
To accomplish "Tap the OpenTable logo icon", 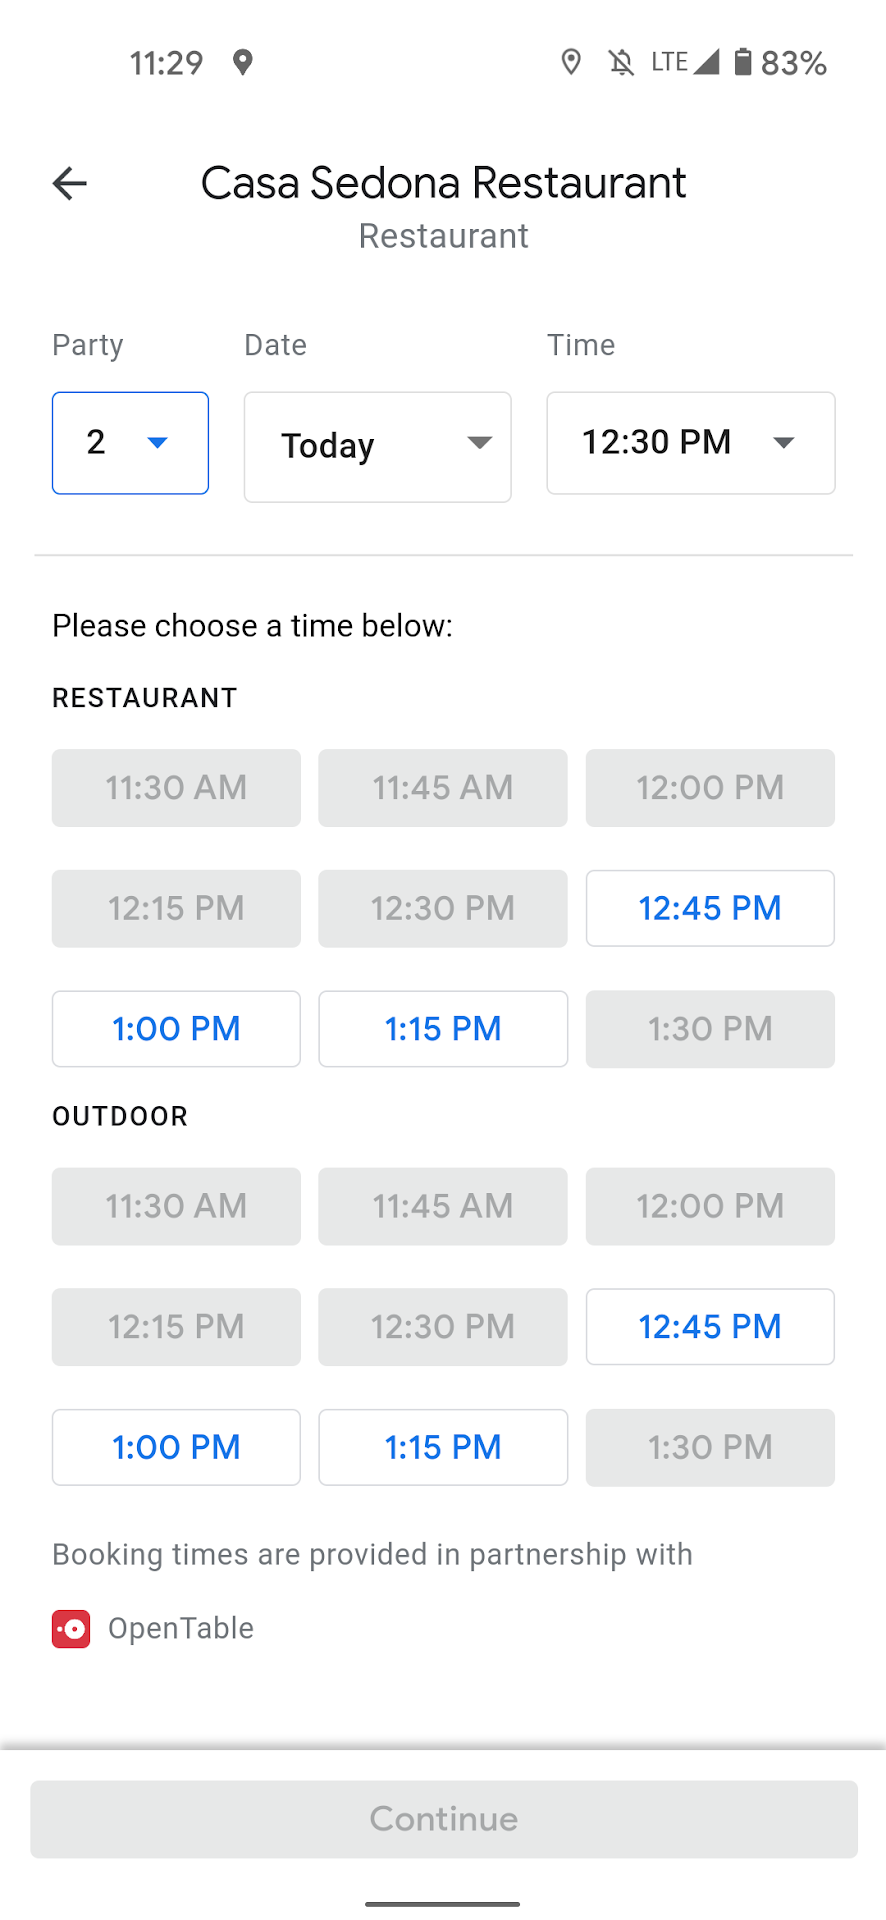I will [71, 1628].
